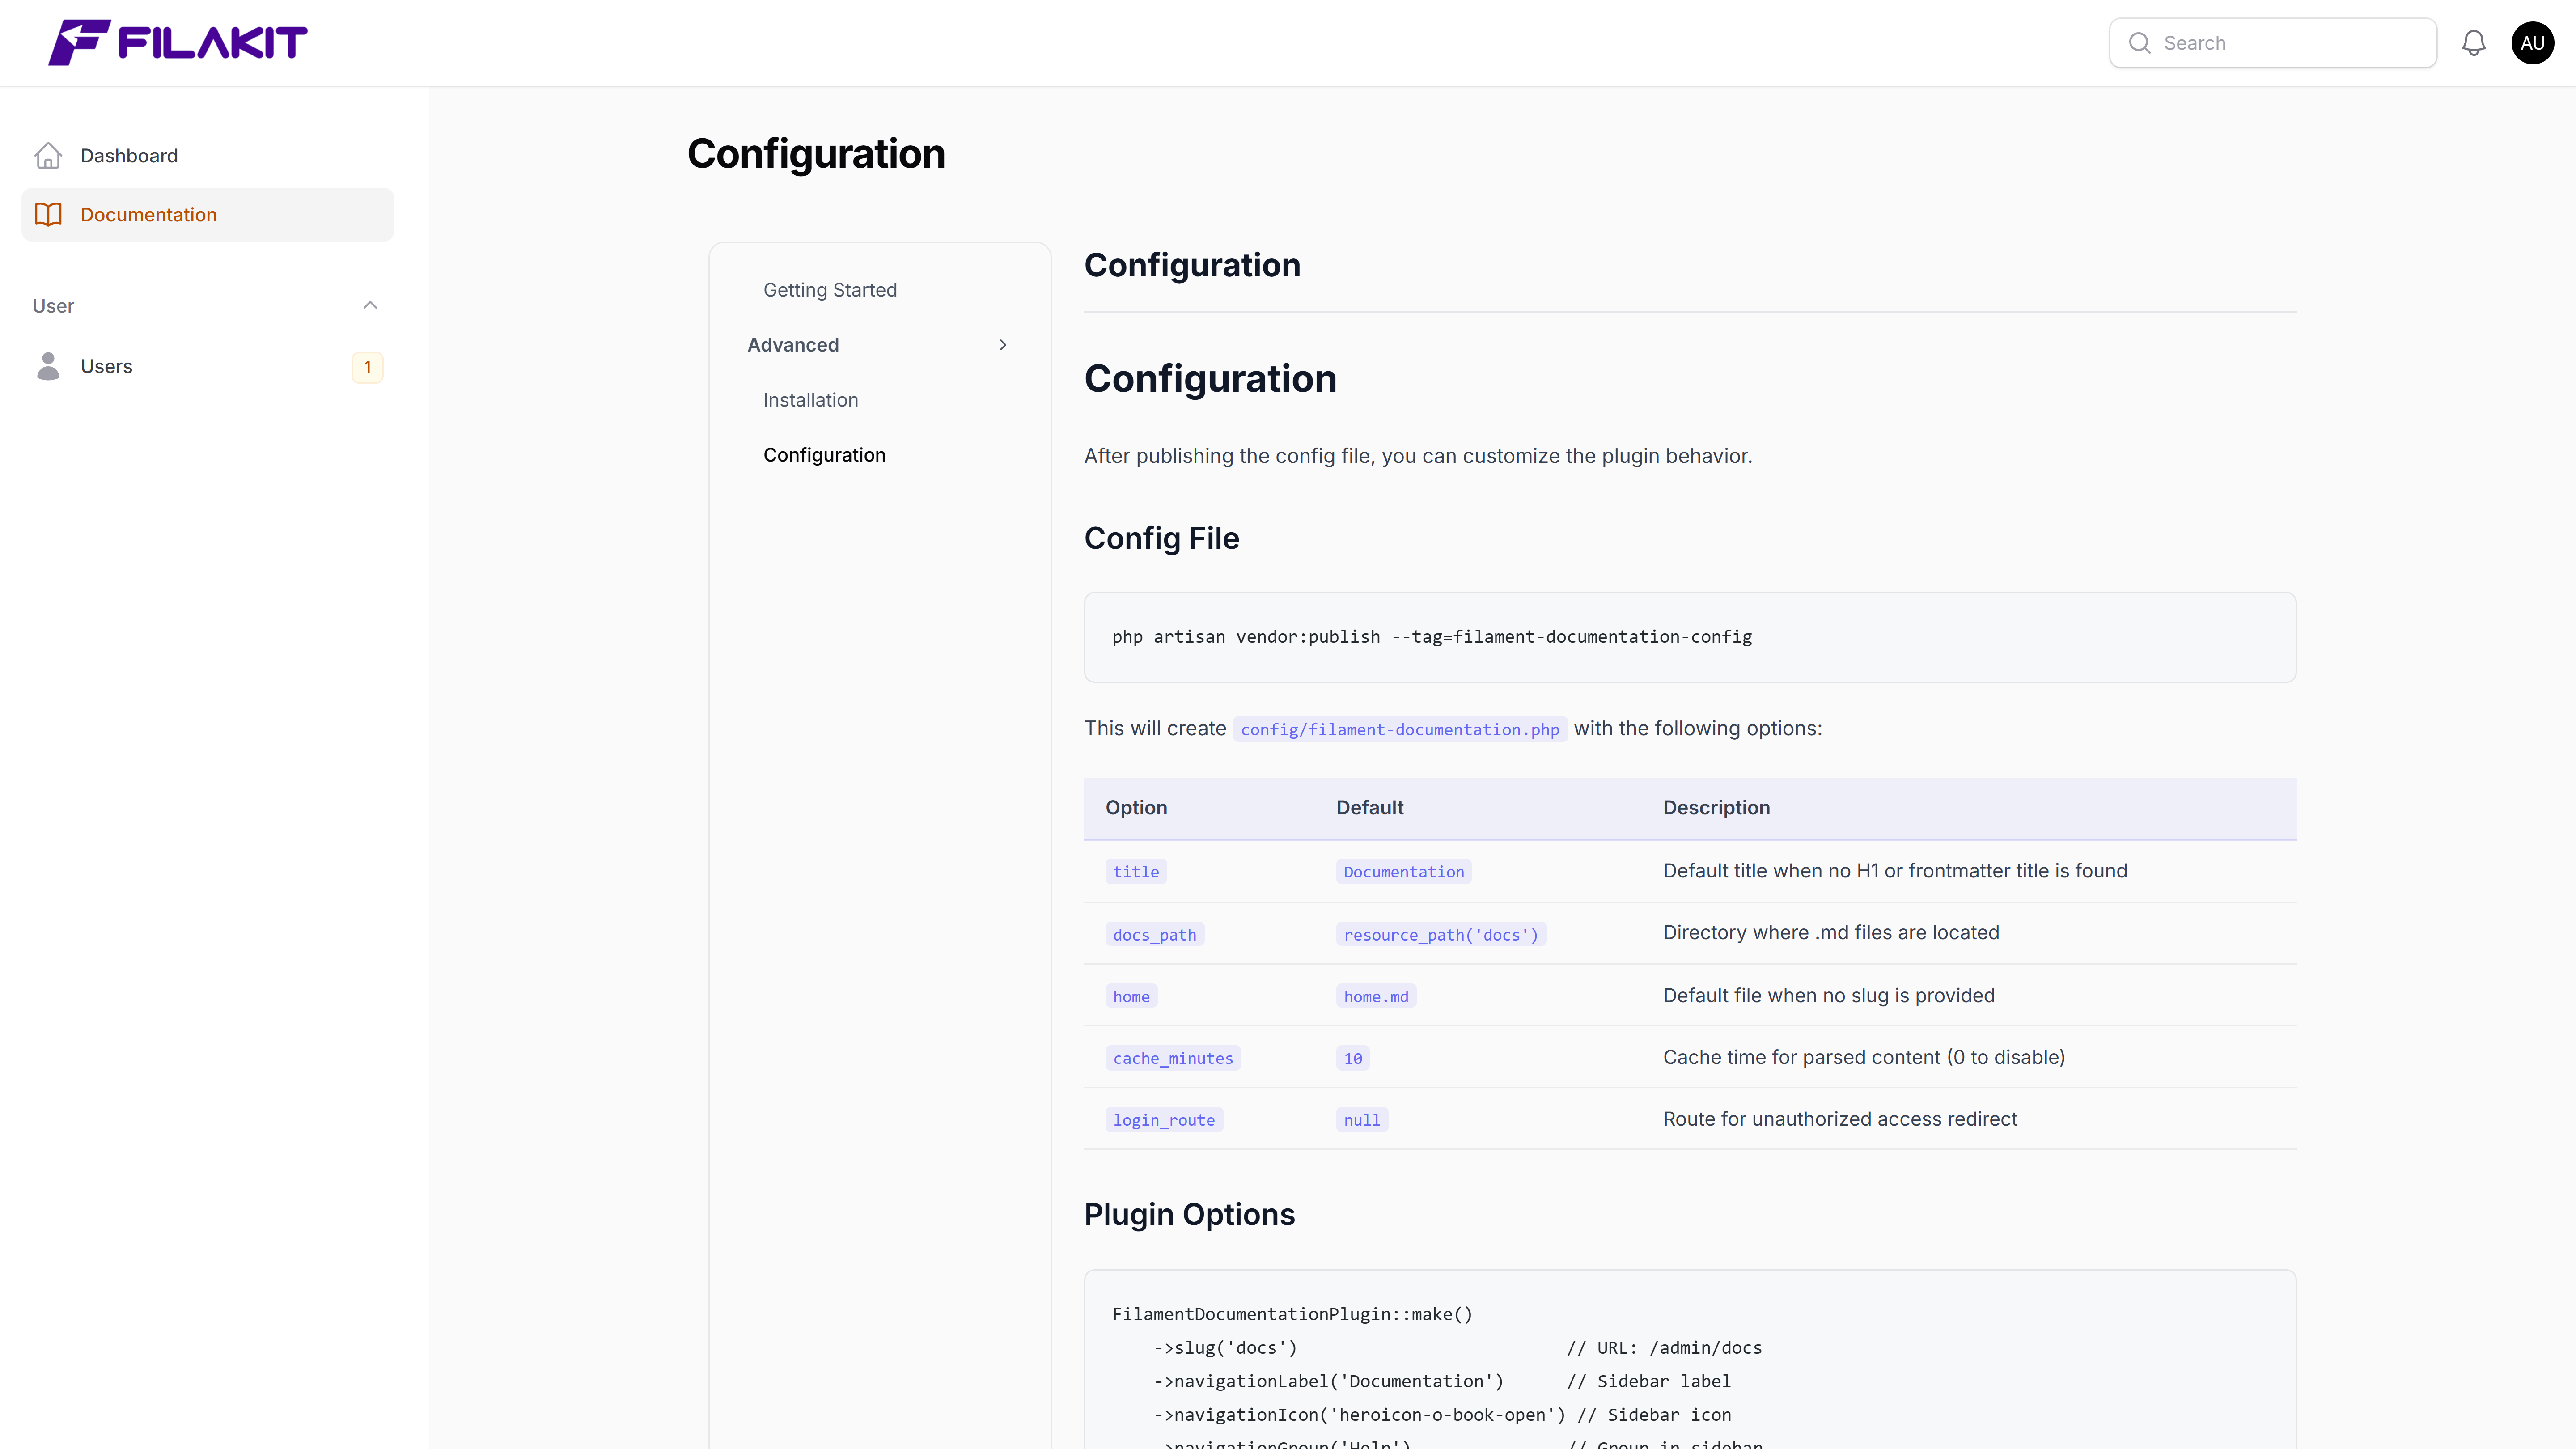The image size is (2576, 1449).
Task: Click the docs_path option cell
Action: [x=1155, y=935]
